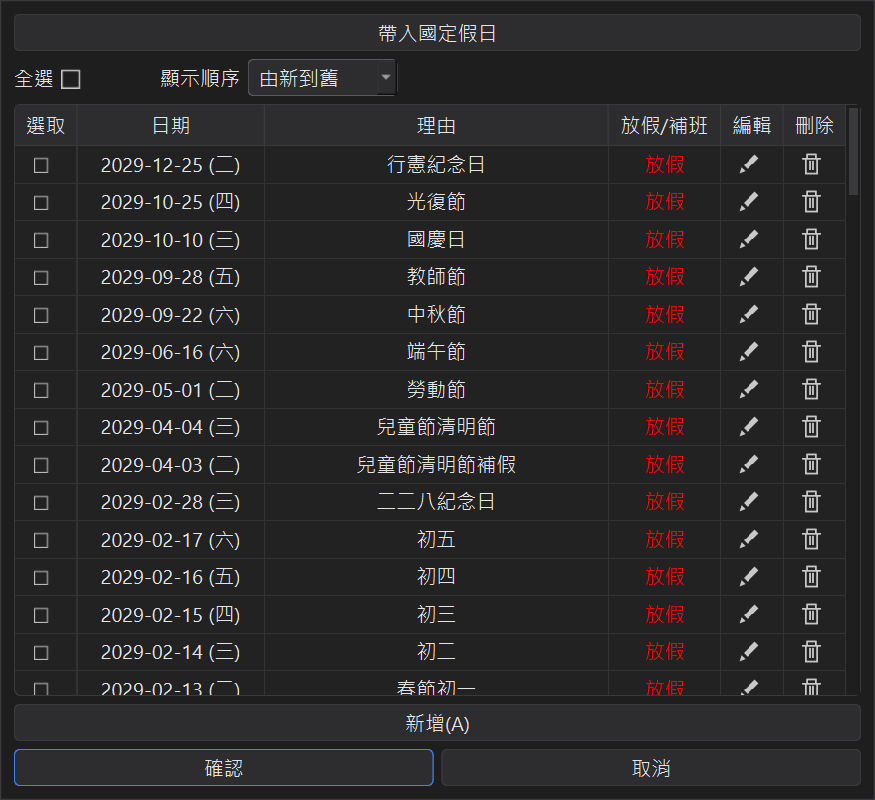Click the vertical scrollbar of the holiday list
875x800 pixels.
[x=853, y=152]
